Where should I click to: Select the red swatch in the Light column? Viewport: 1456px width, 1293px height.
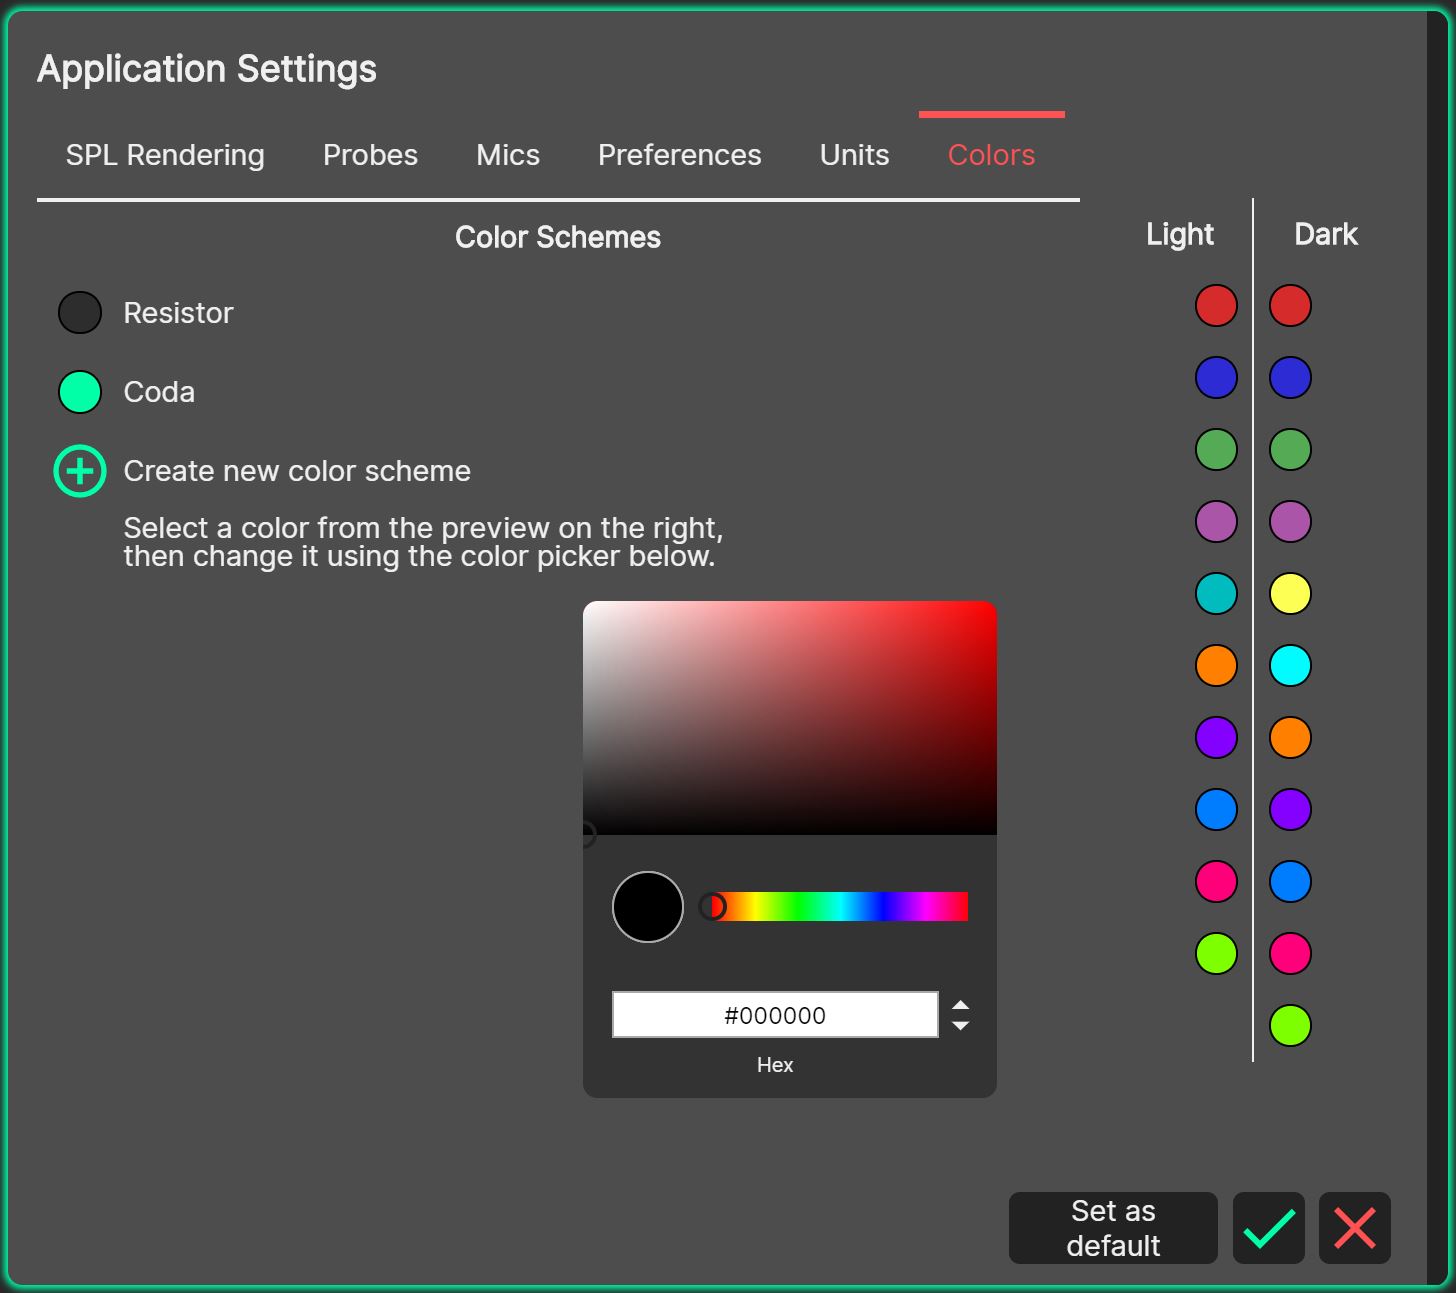click(x=1216, y=306)
